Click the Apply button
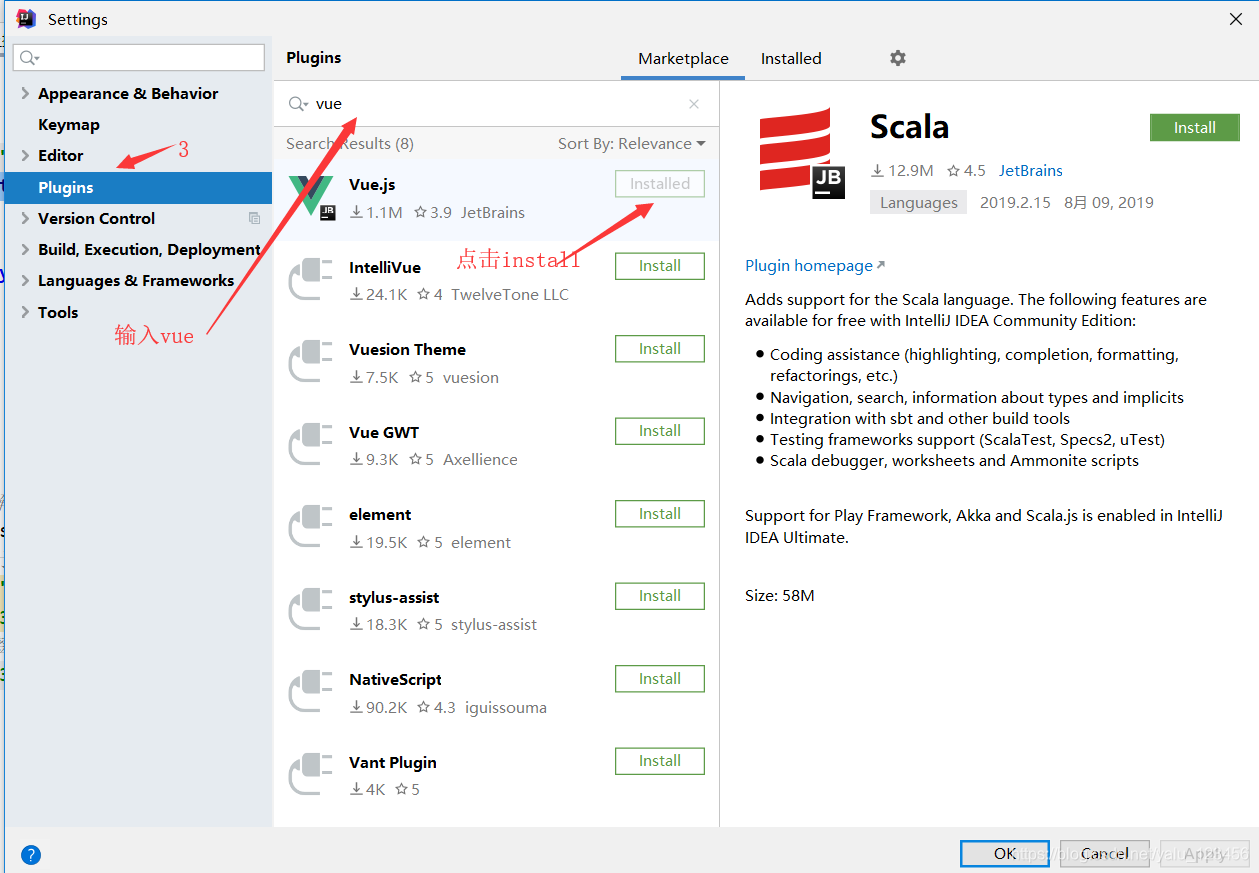The image size is (1259, 873). 1204,853
